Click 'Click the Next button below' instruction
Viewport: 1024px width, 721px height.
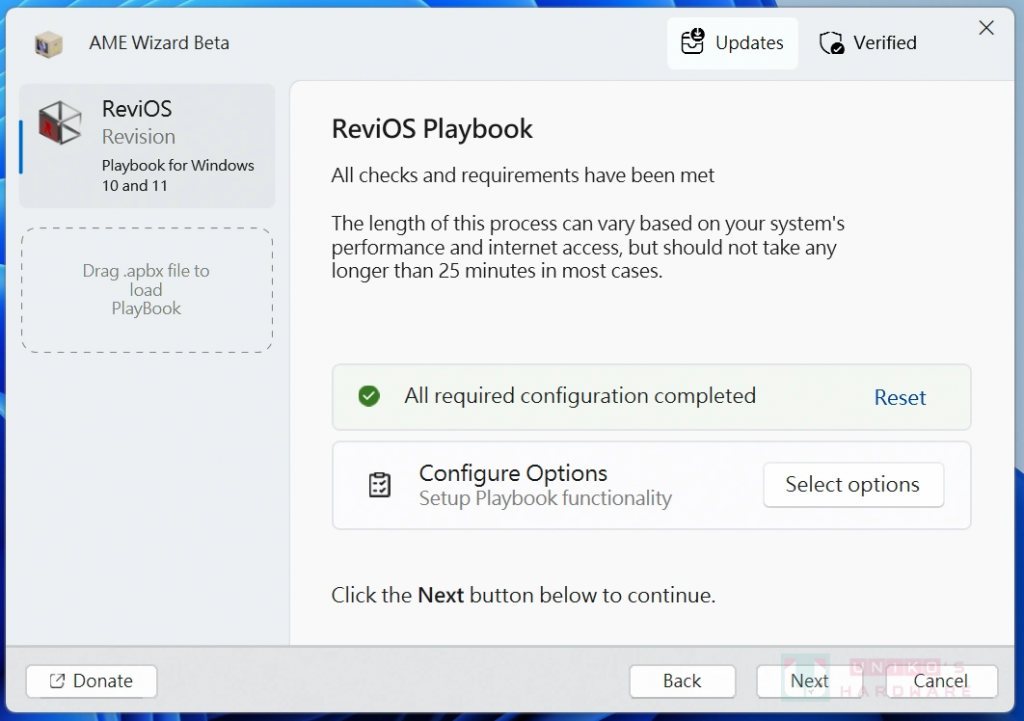pyautogui.click(x=523, y=595)
